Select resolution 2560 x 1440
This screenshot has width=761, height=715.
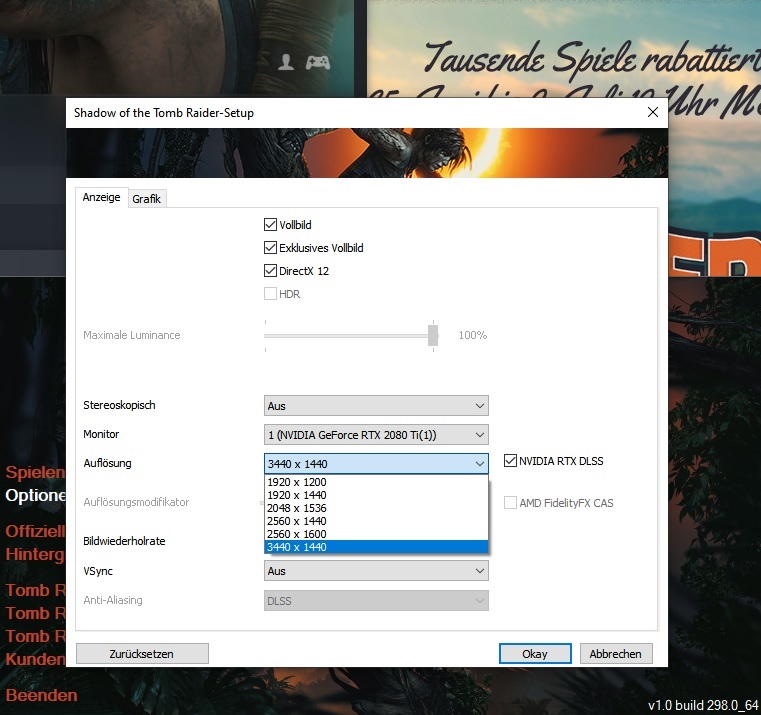(376, 521)
